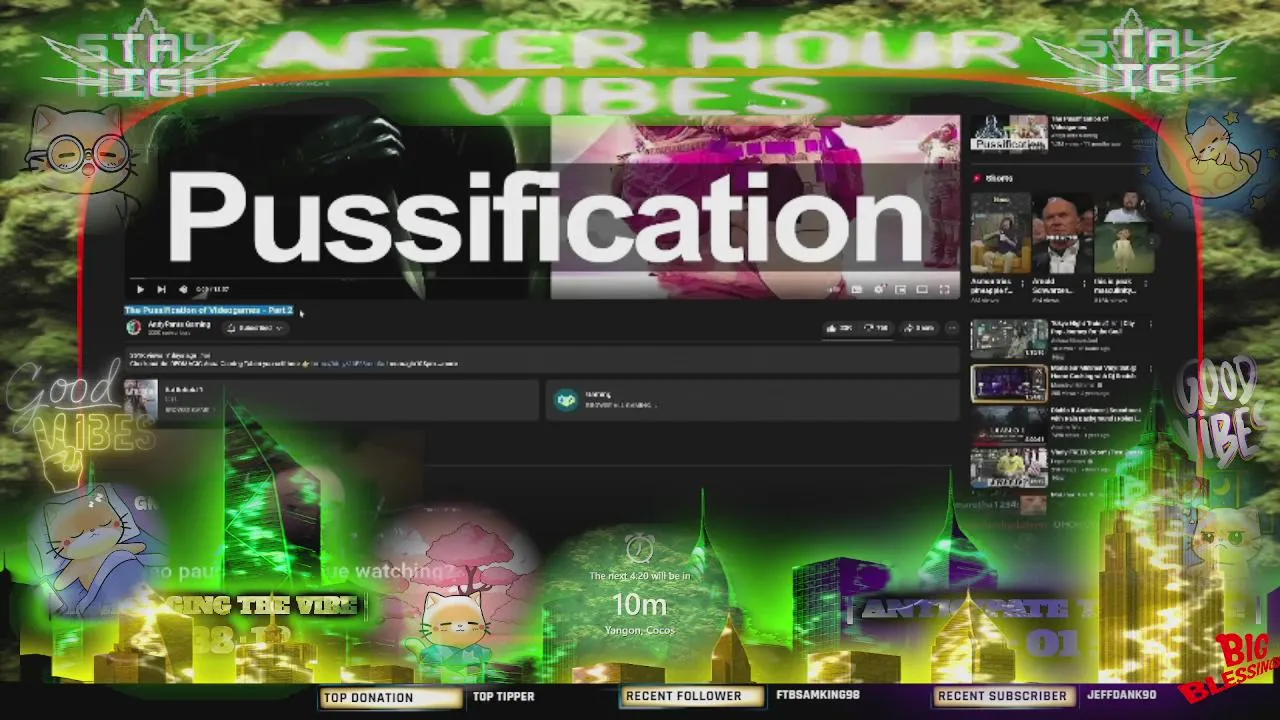1280x720 pixels.
Task: Open the channel avatar below the video title
Action: point(133,327)
